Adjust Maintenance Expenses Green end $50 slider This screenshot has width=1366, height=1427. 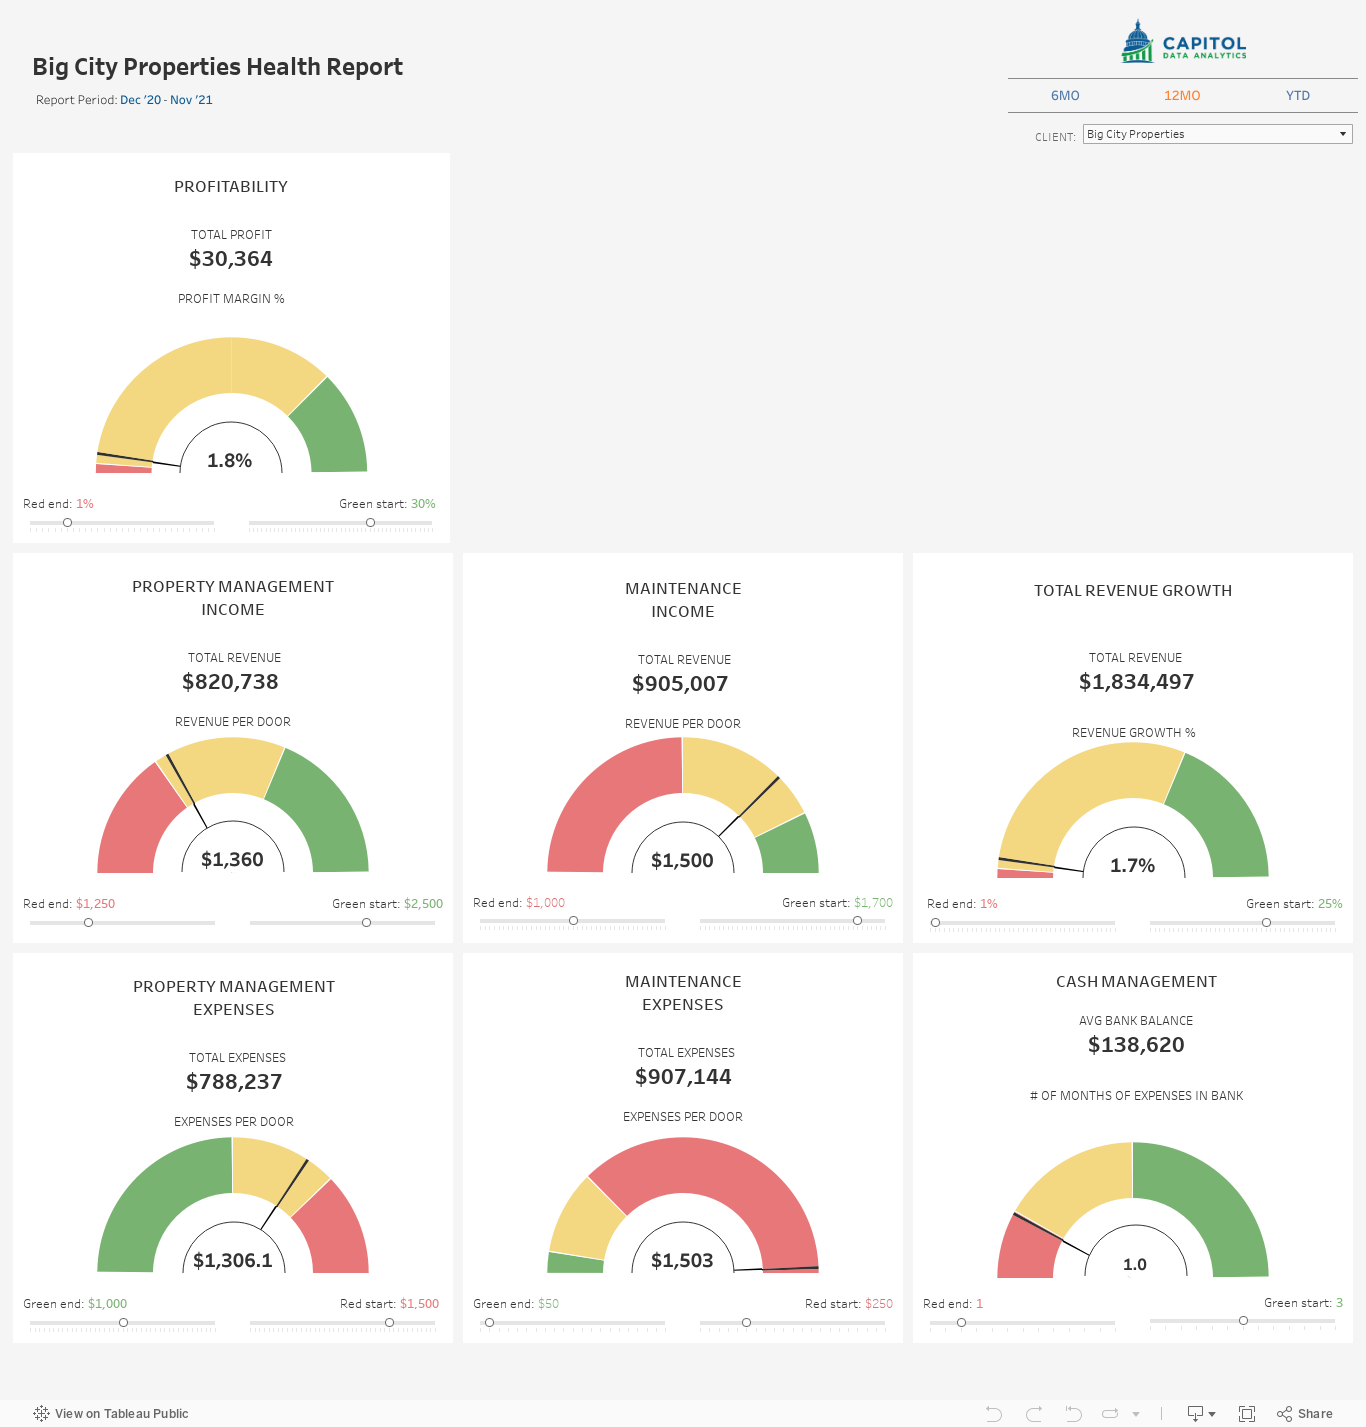pos(489,1322)
